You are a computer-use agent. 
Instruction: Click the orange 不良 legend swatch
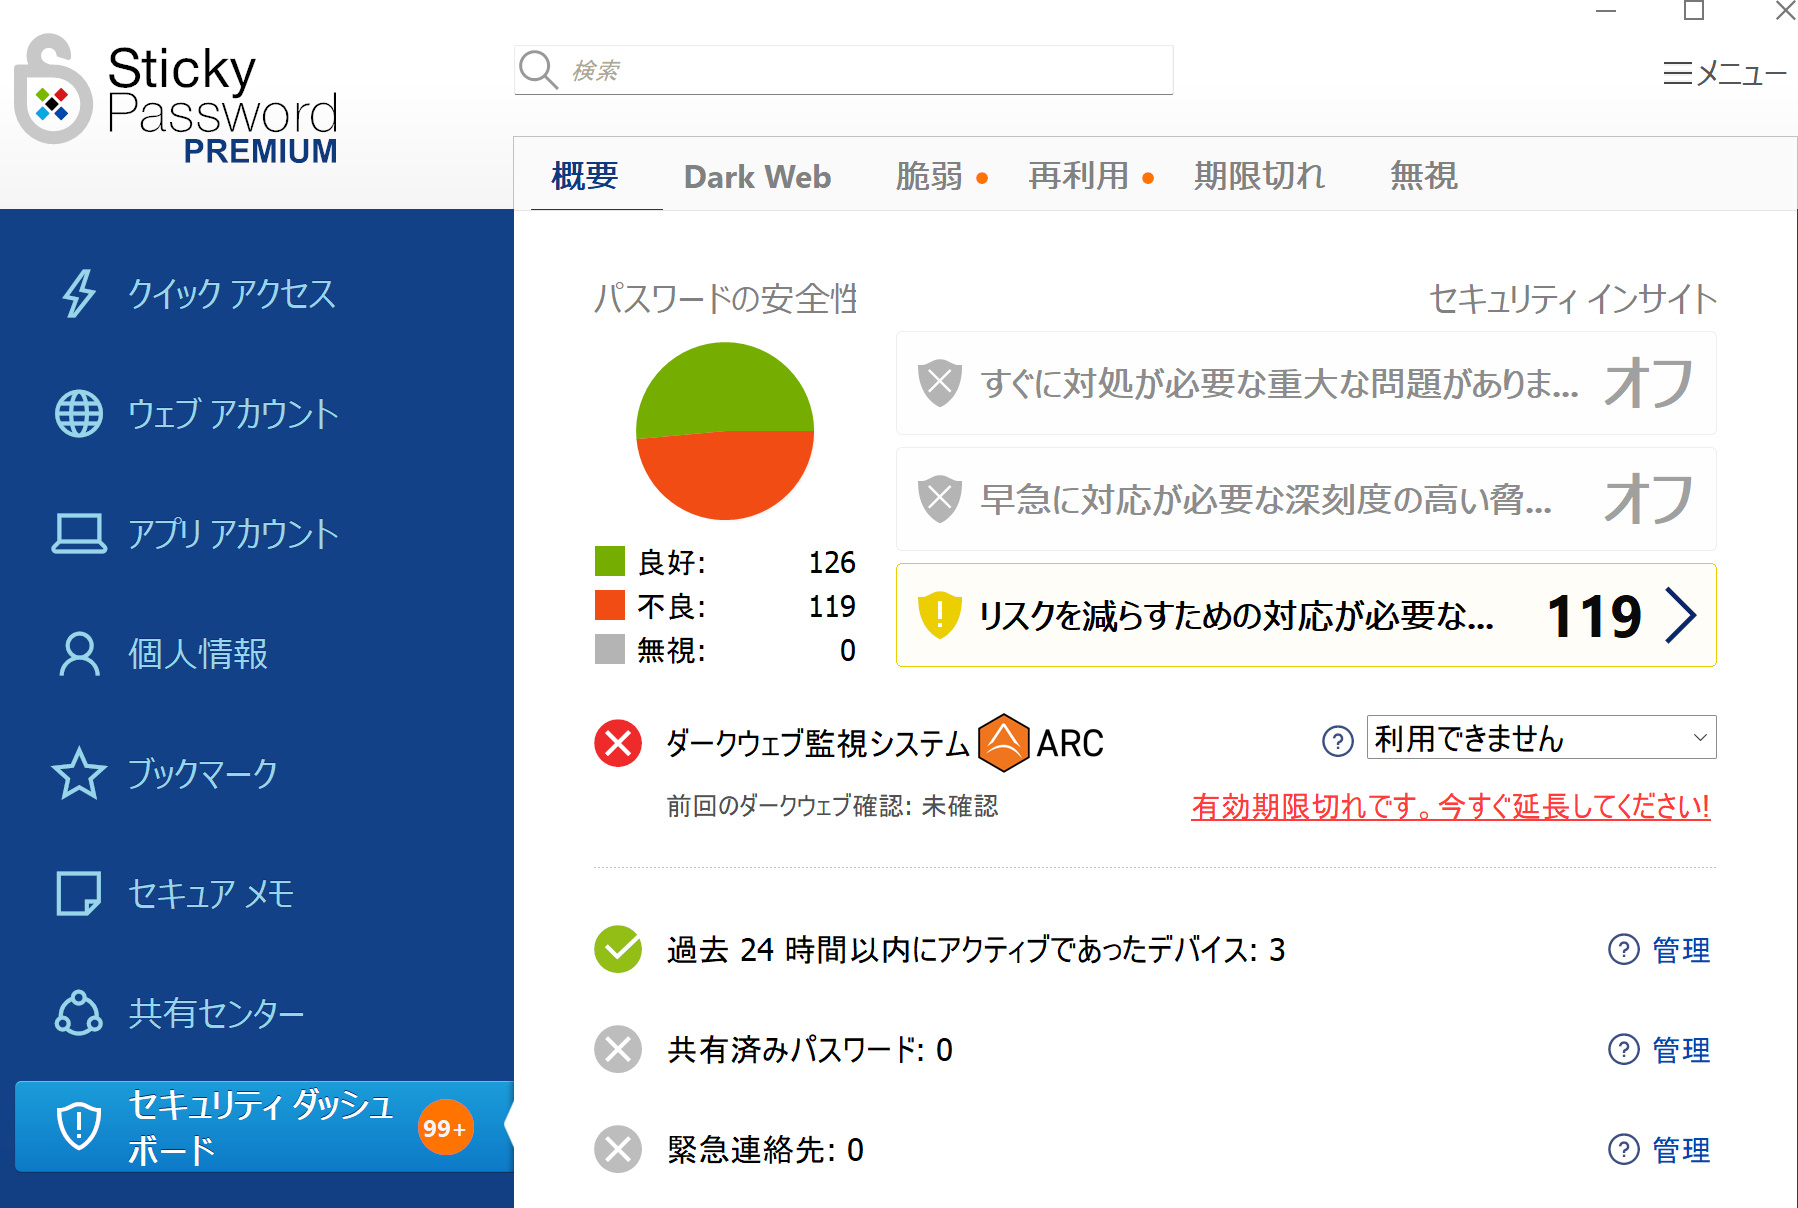[610, 606]
